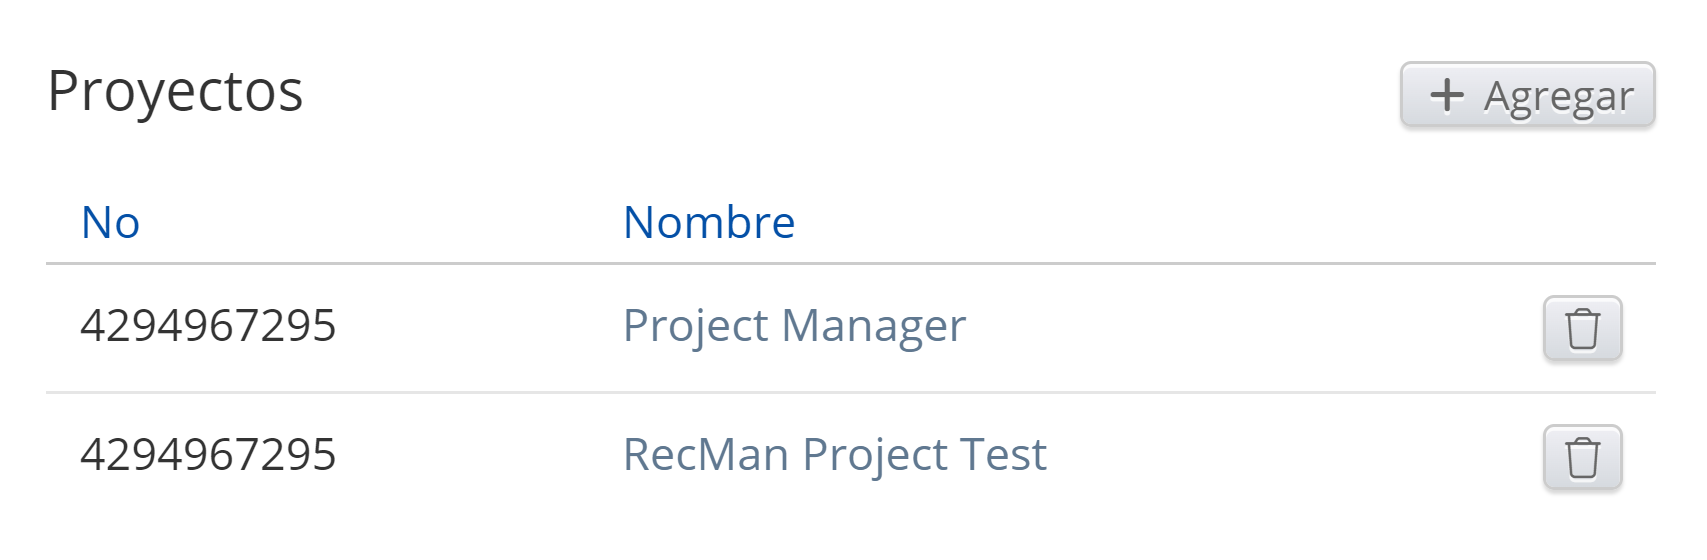
Task: Click the number in the Project Manager row
Action: pos(208,326)
